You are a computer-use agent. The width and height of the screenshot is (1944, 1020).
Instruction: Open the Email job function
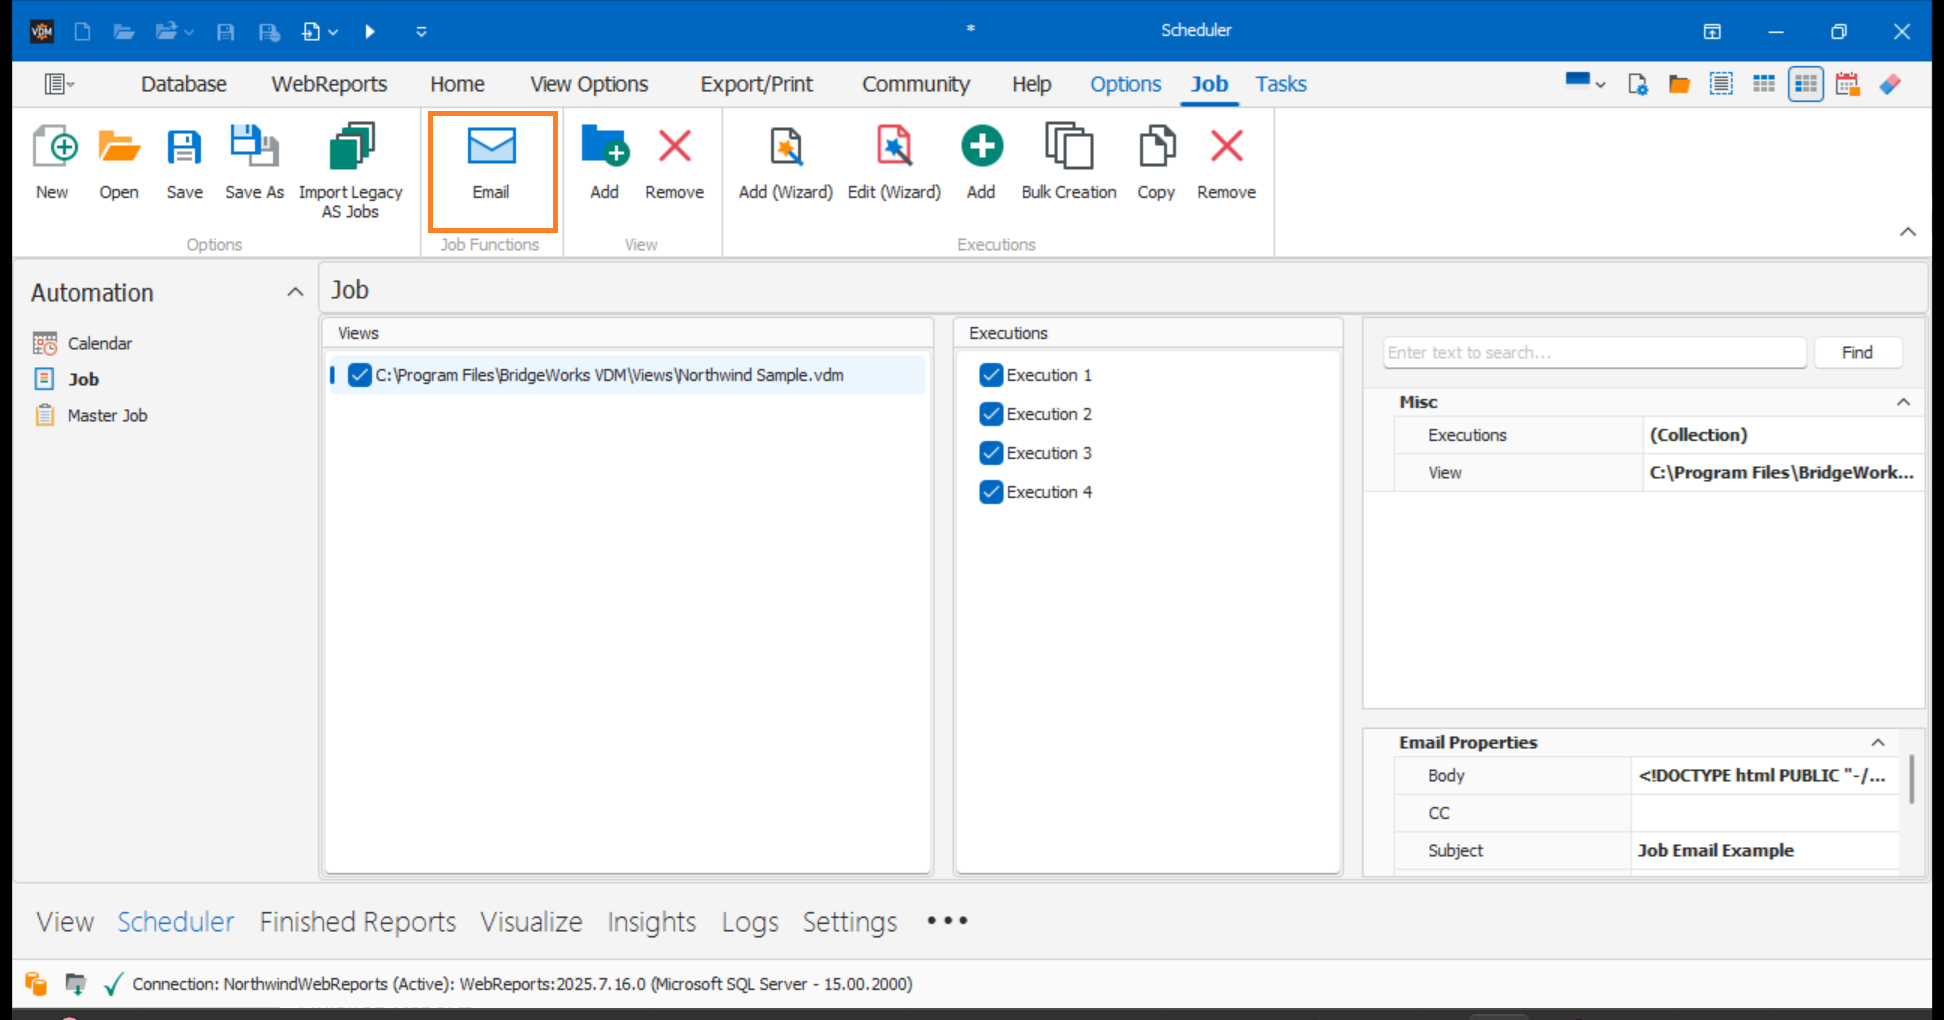[x=491, y=165]
